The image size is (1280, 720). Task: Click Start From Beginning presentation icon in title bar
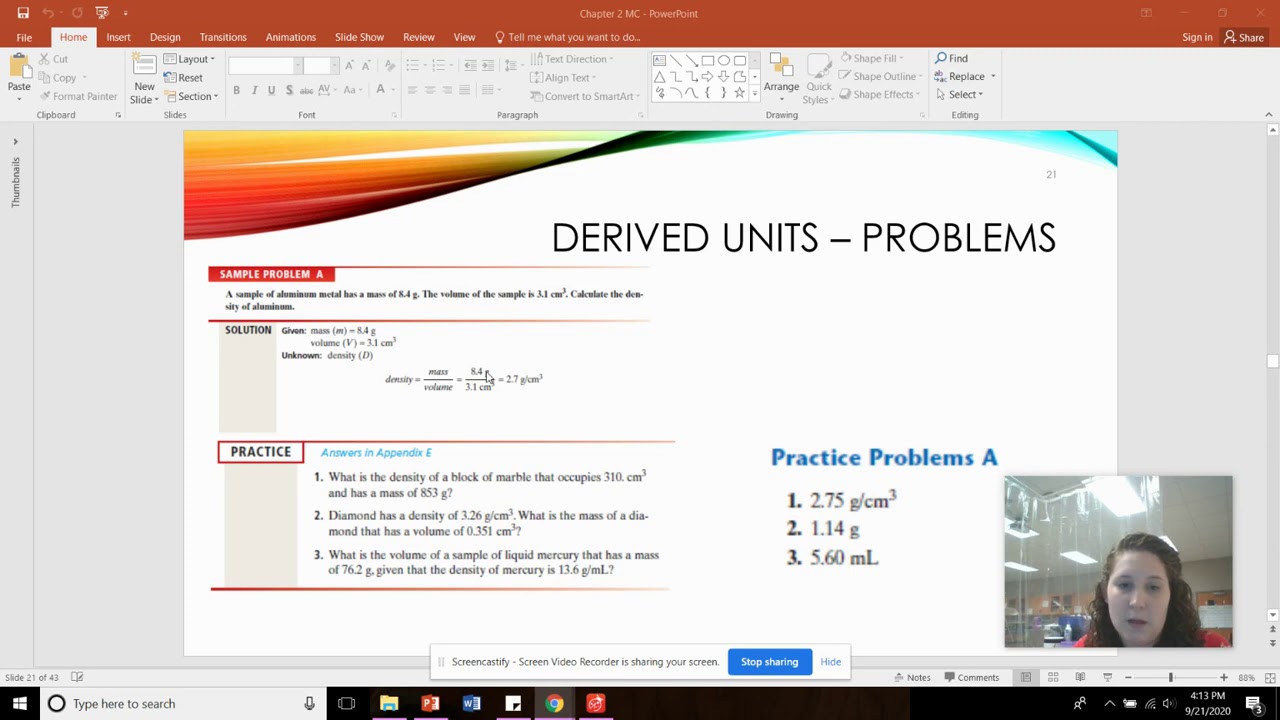(101, 13)
